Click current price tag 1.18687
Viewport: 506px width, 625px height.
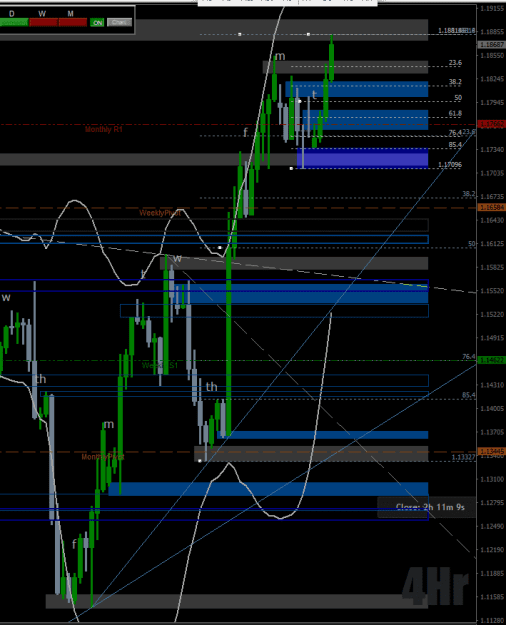(491, 45)
